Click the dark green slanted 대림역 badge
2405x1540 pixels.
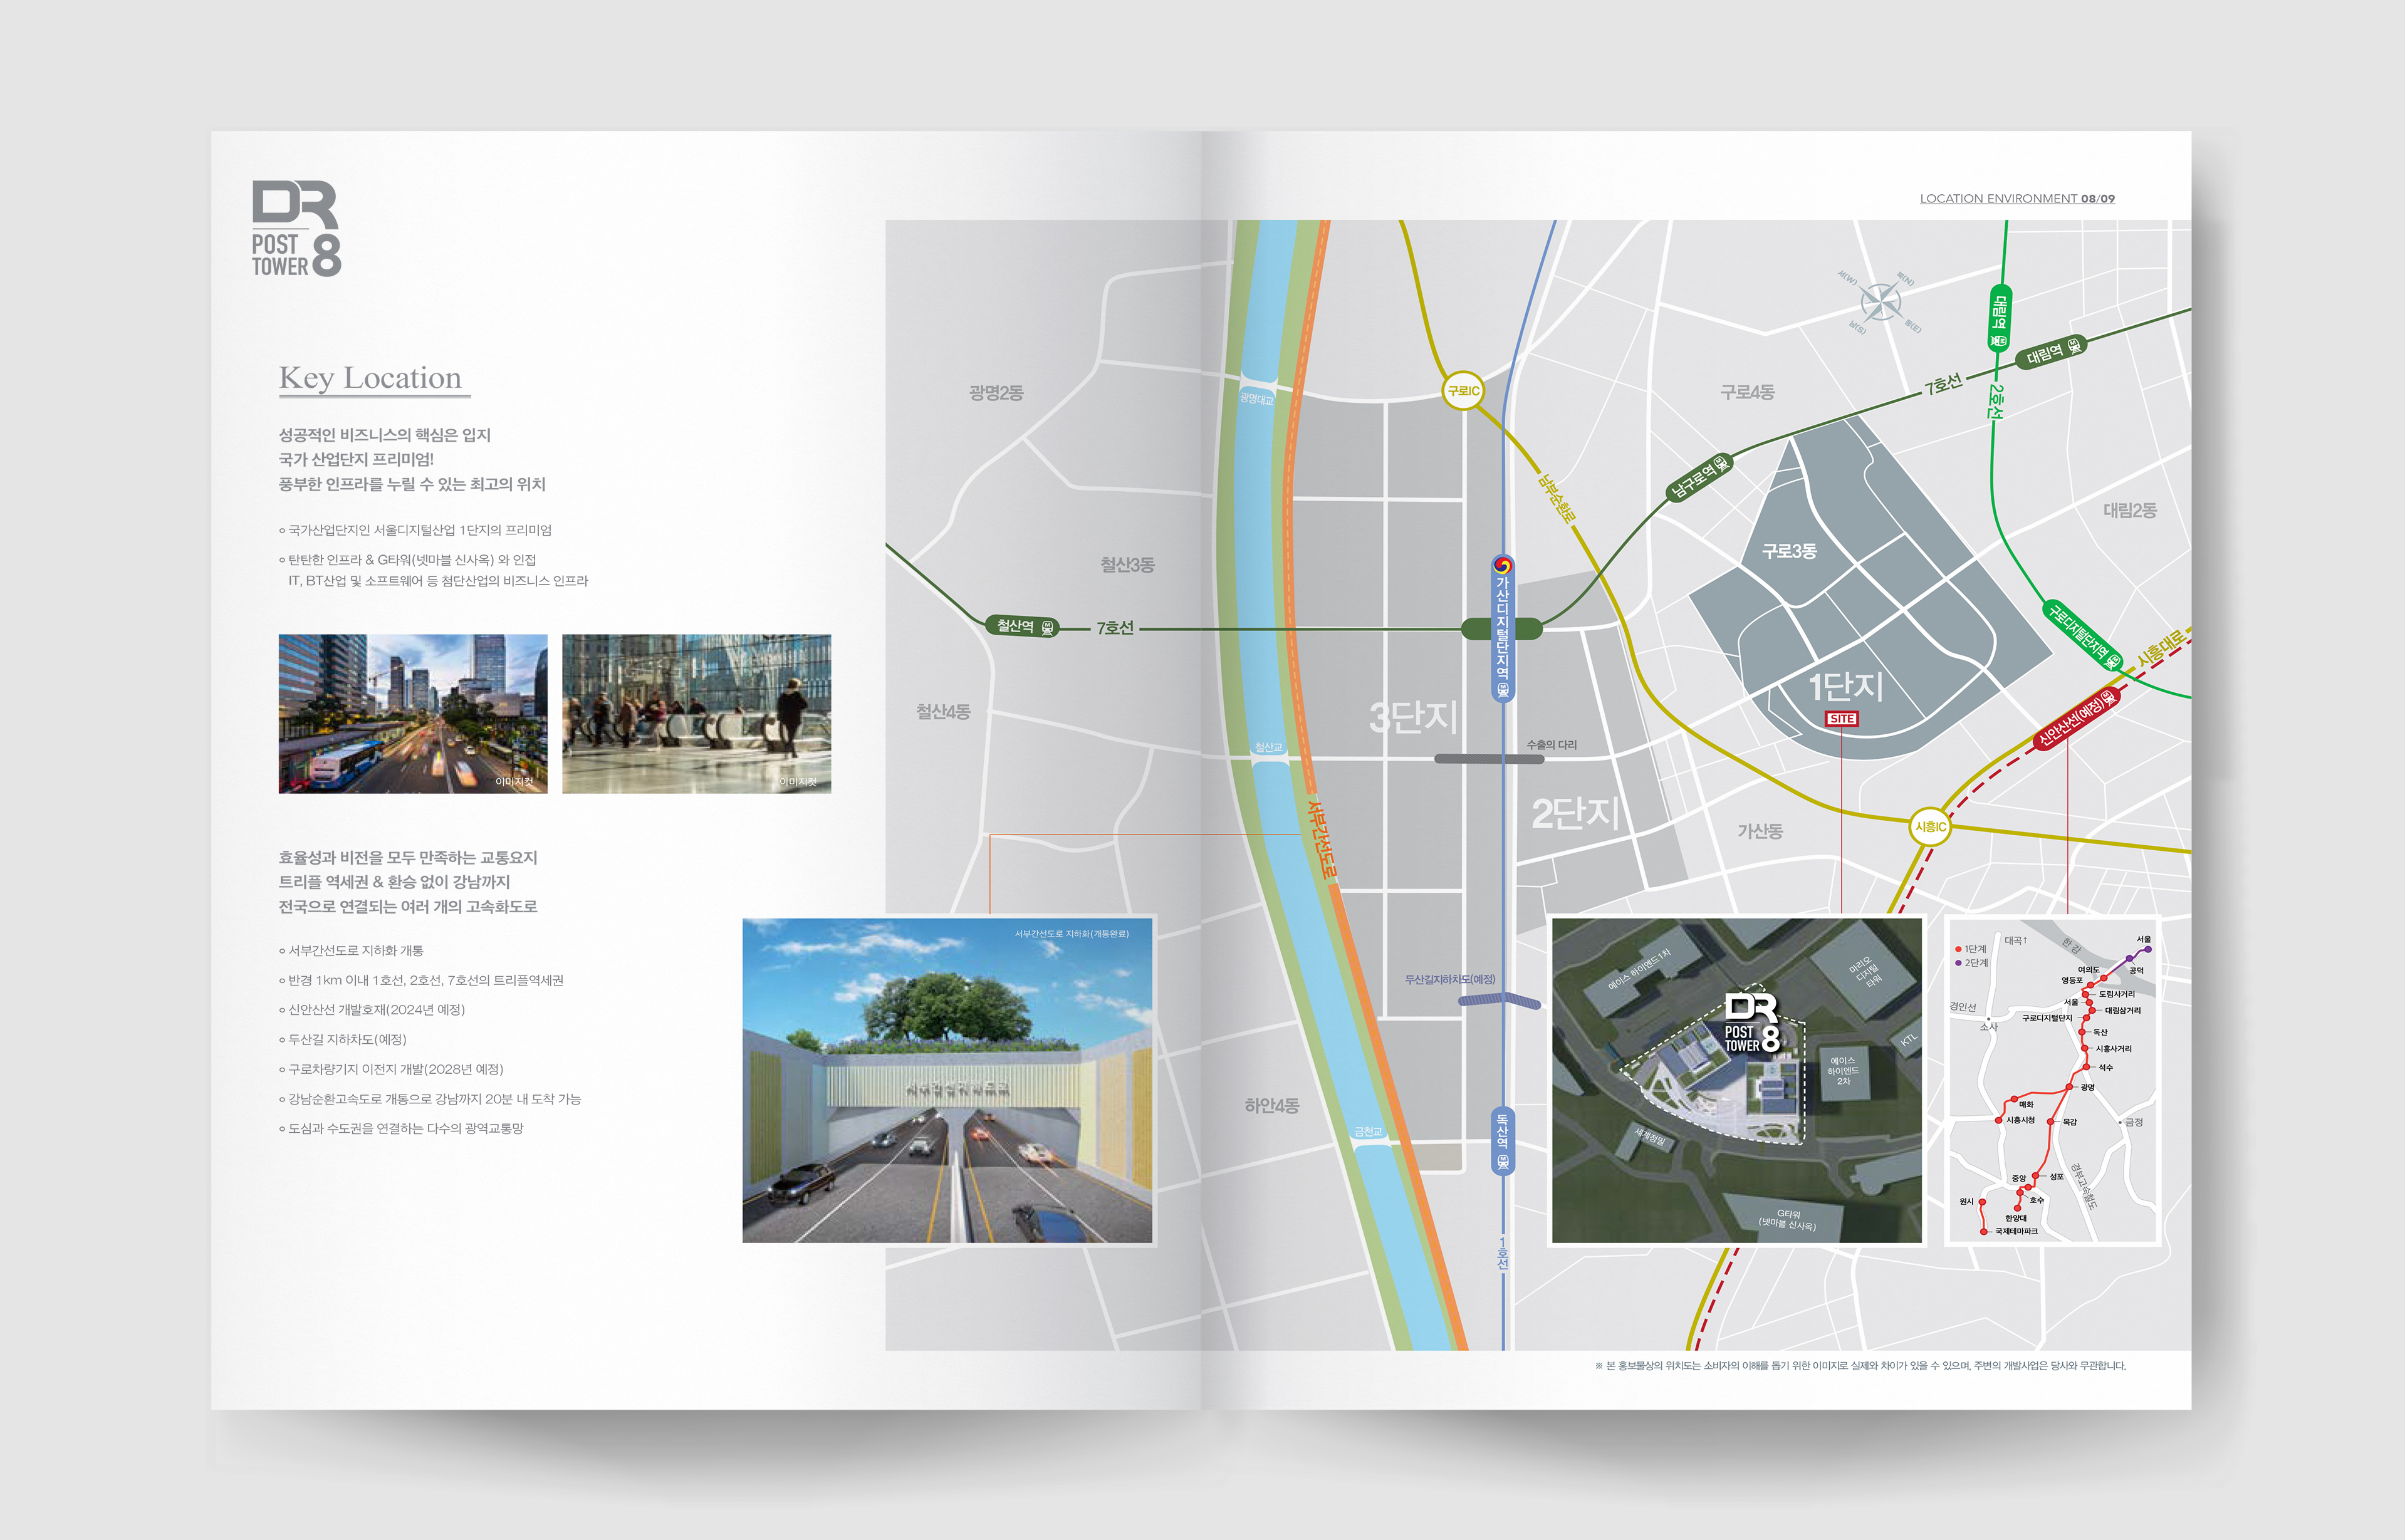point(2053,352)
